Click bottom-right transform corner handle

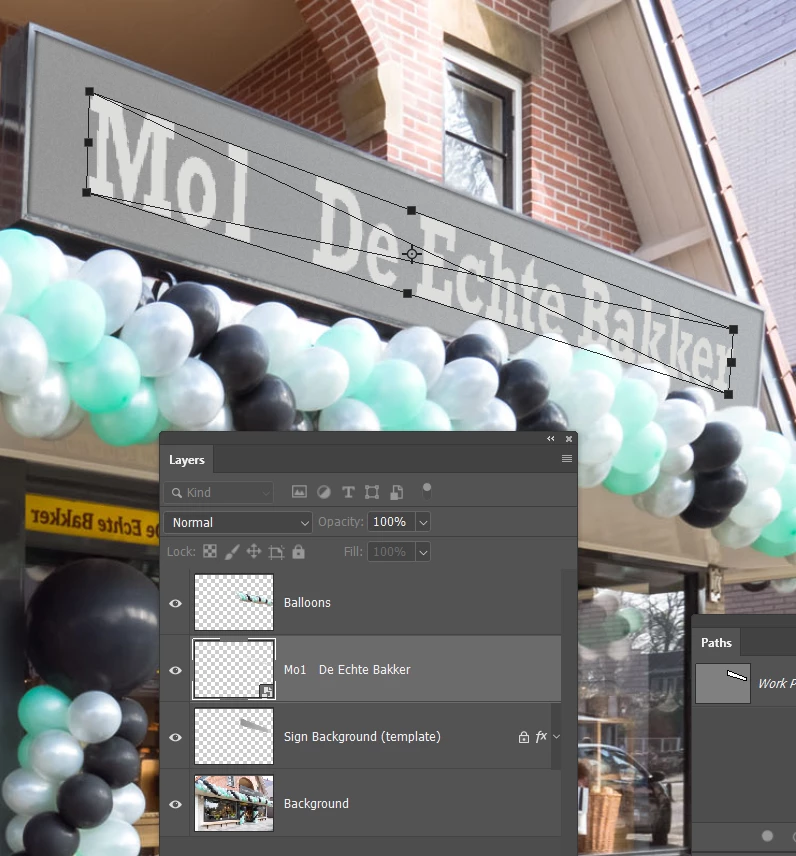coord(728,394)
